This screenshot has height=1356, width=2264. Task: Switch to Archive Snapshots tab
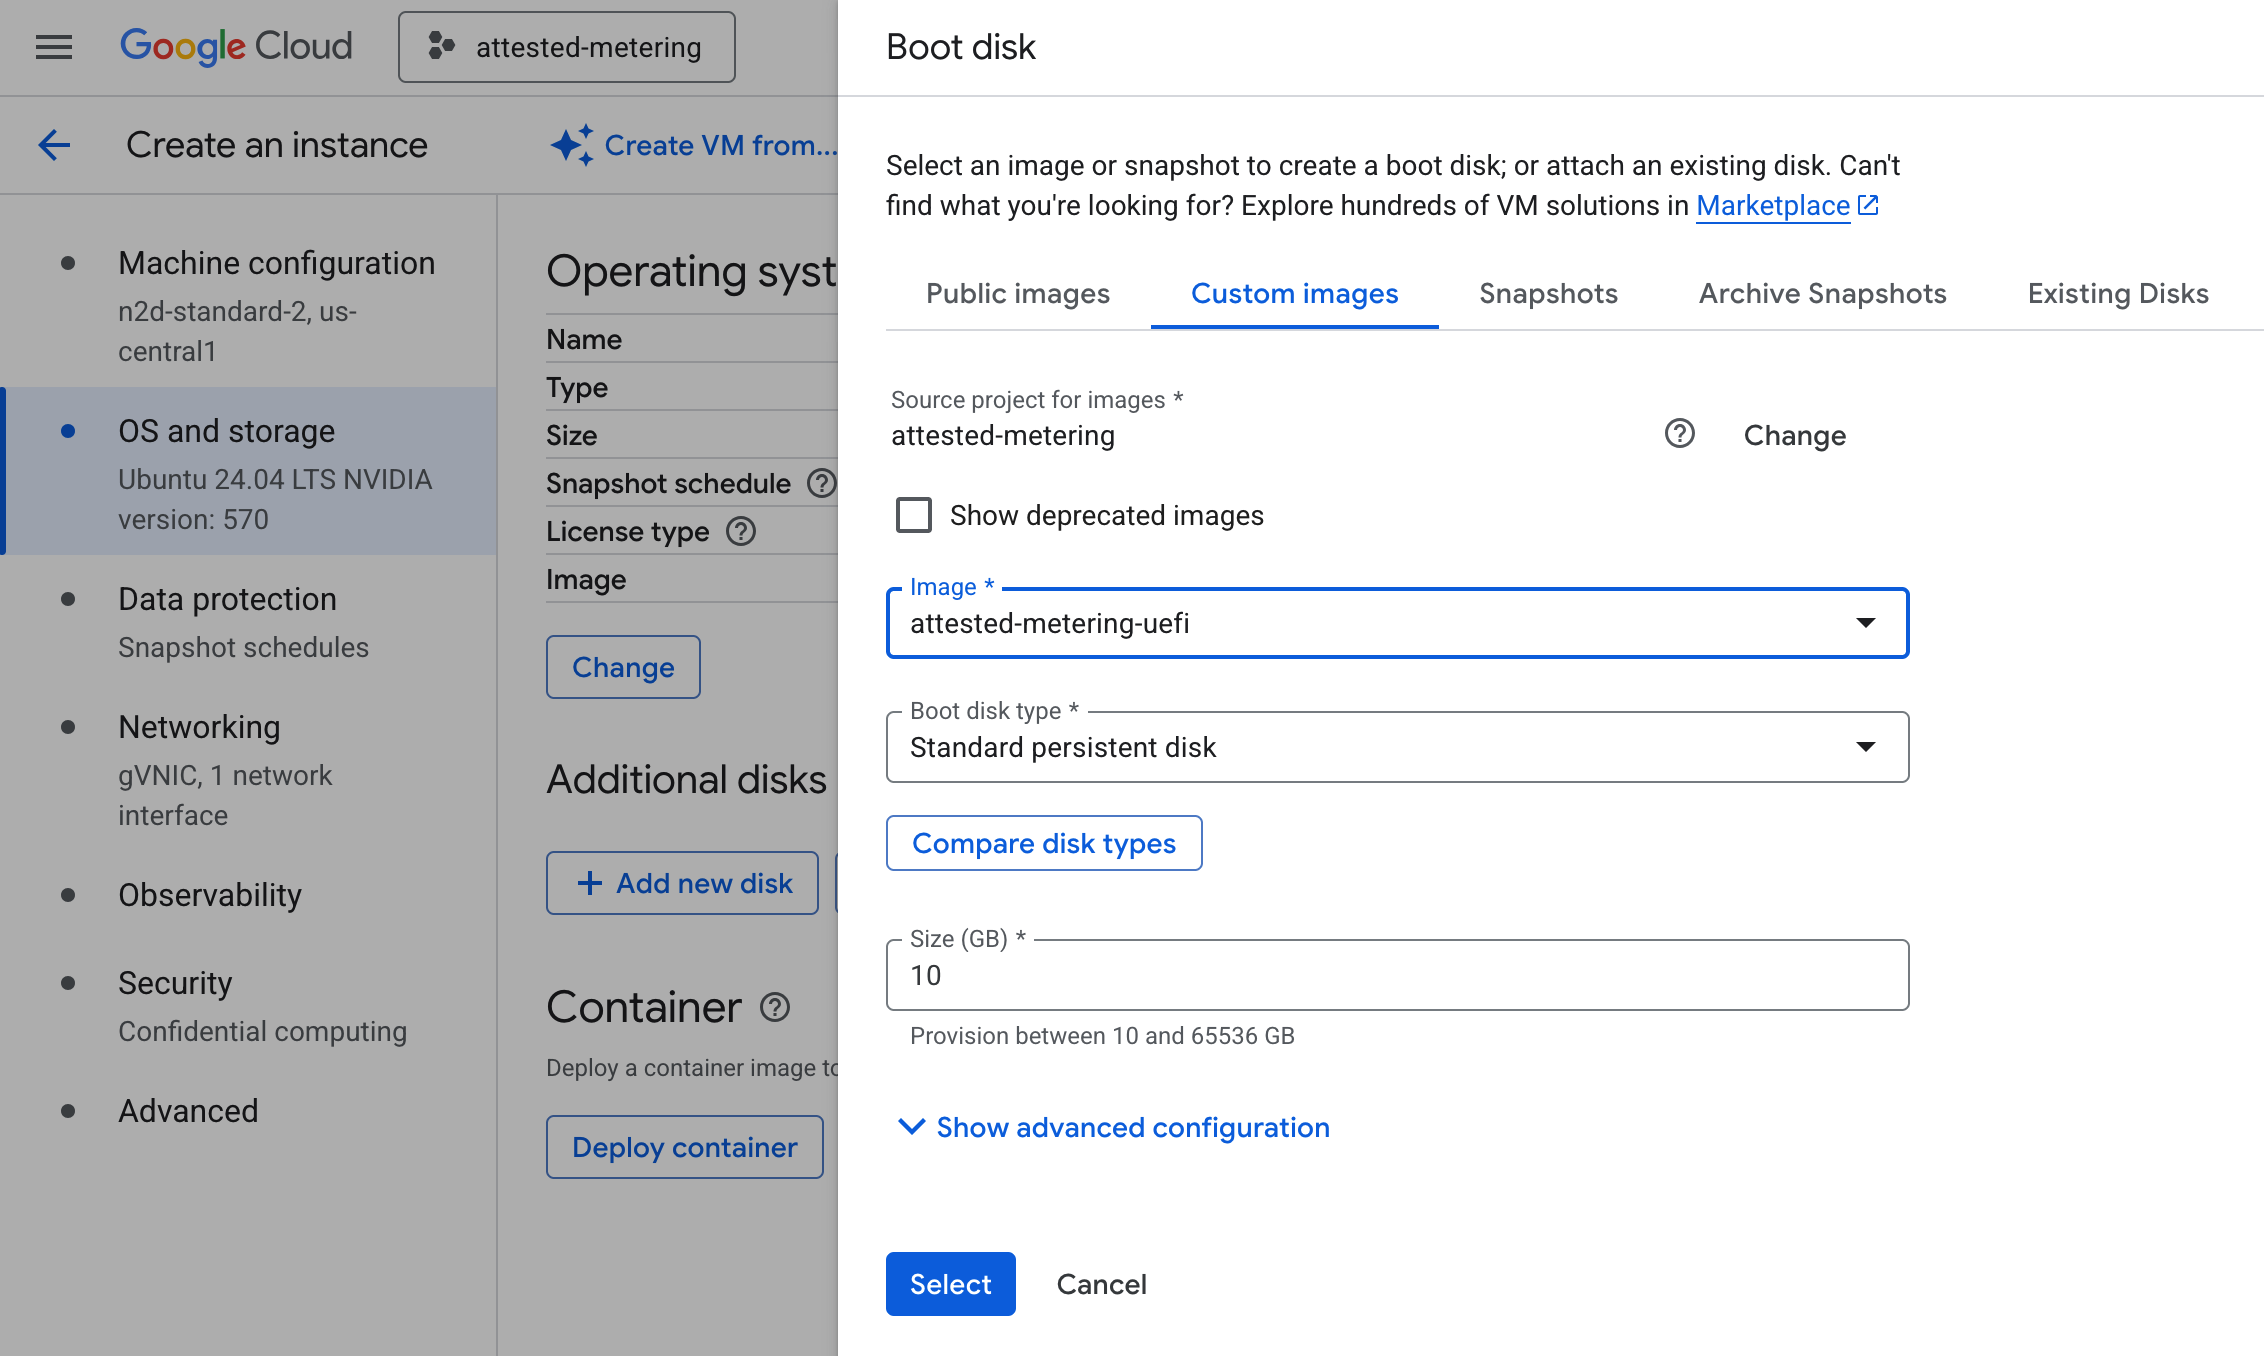pos(1822,293)
